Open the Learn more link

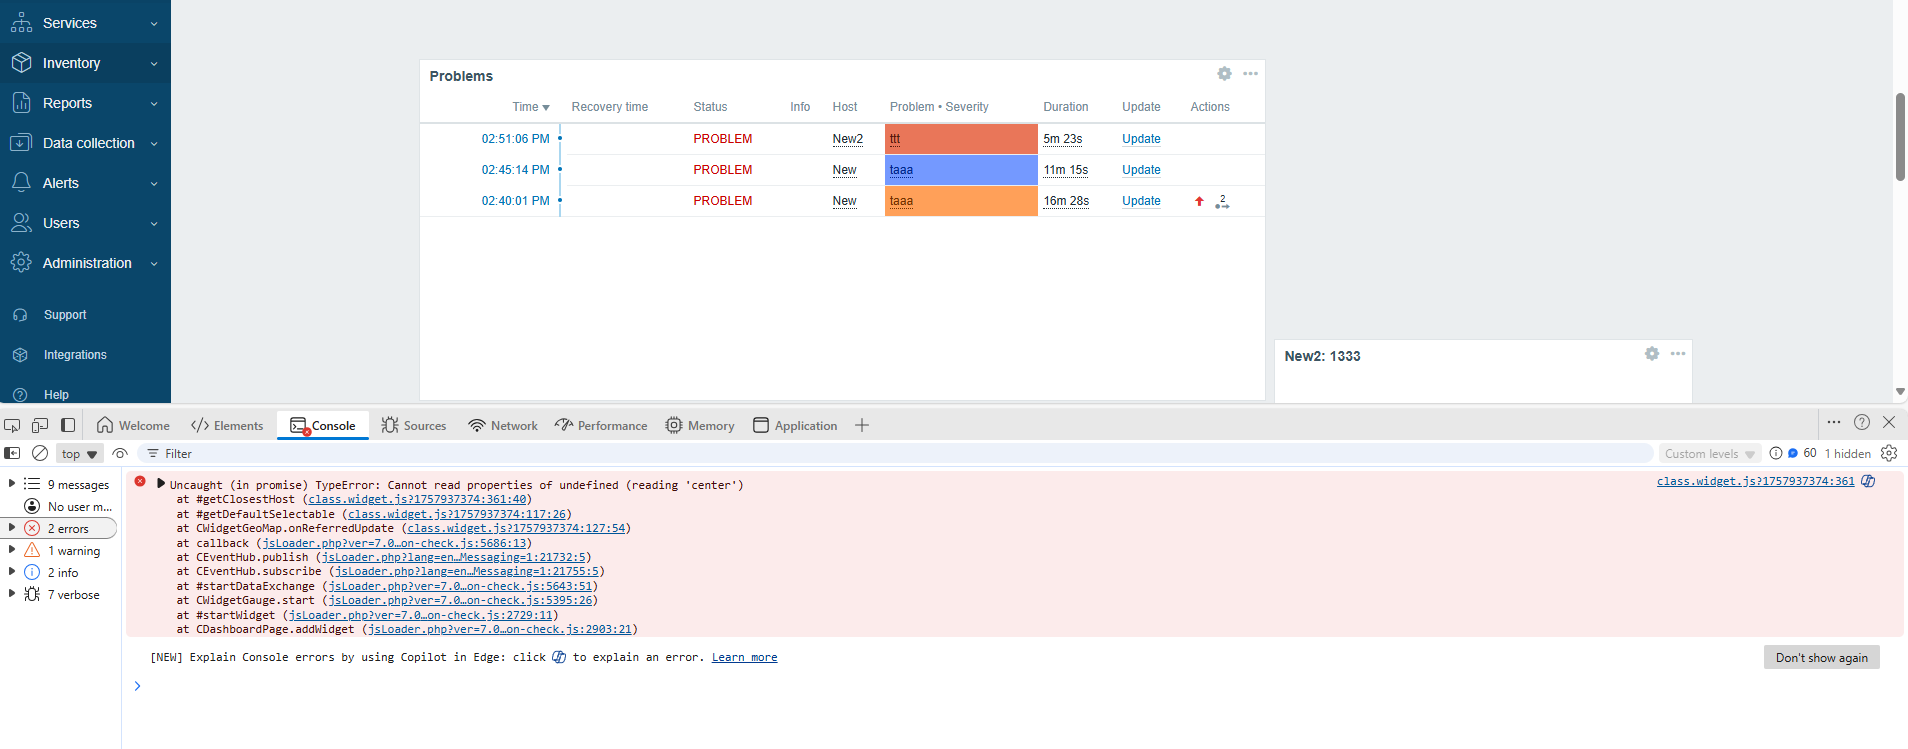[744, 657]
